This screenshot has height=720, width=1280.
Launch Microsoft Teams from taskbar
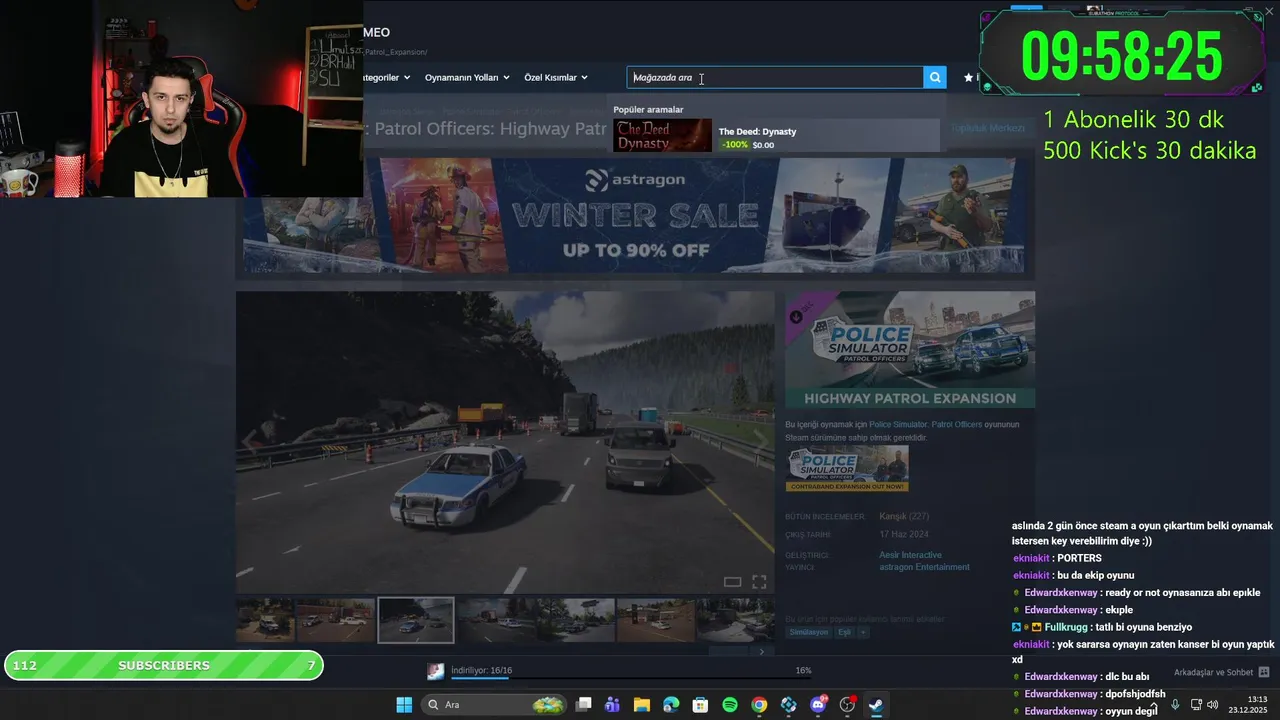pos(612,705)
